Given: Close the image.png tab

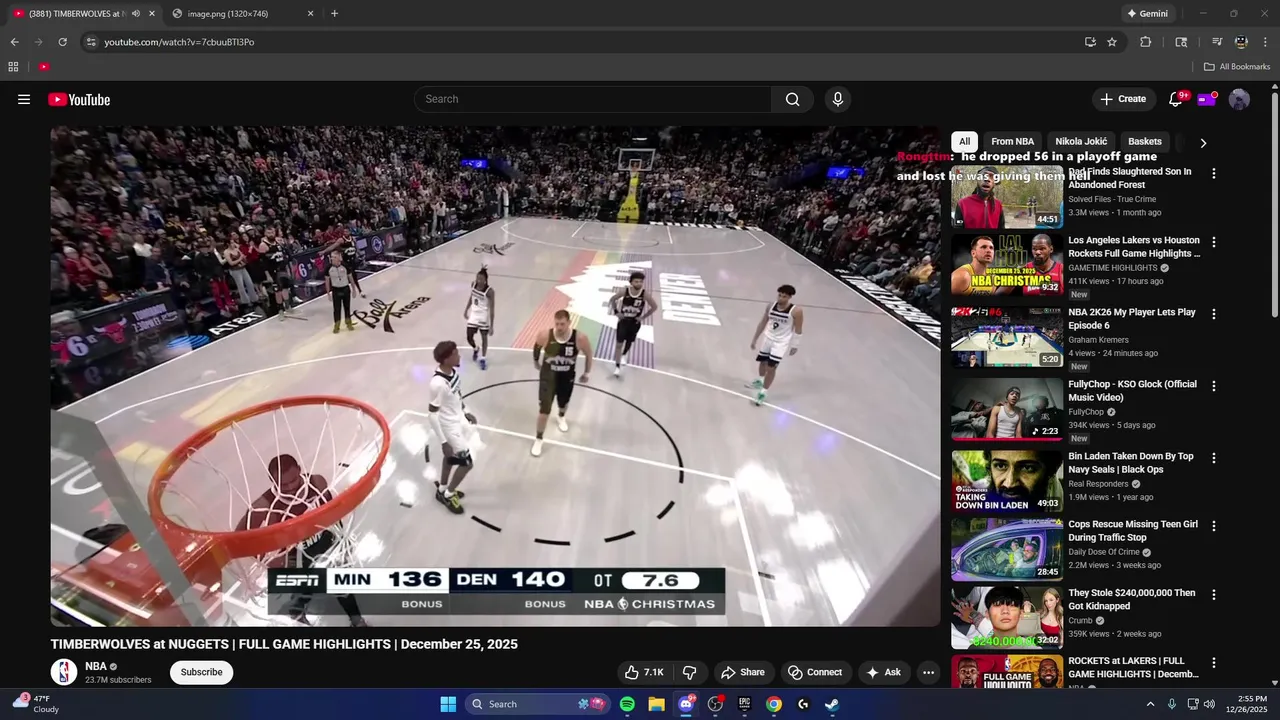Looking at the screenshot, I should [x=310, y=14].
